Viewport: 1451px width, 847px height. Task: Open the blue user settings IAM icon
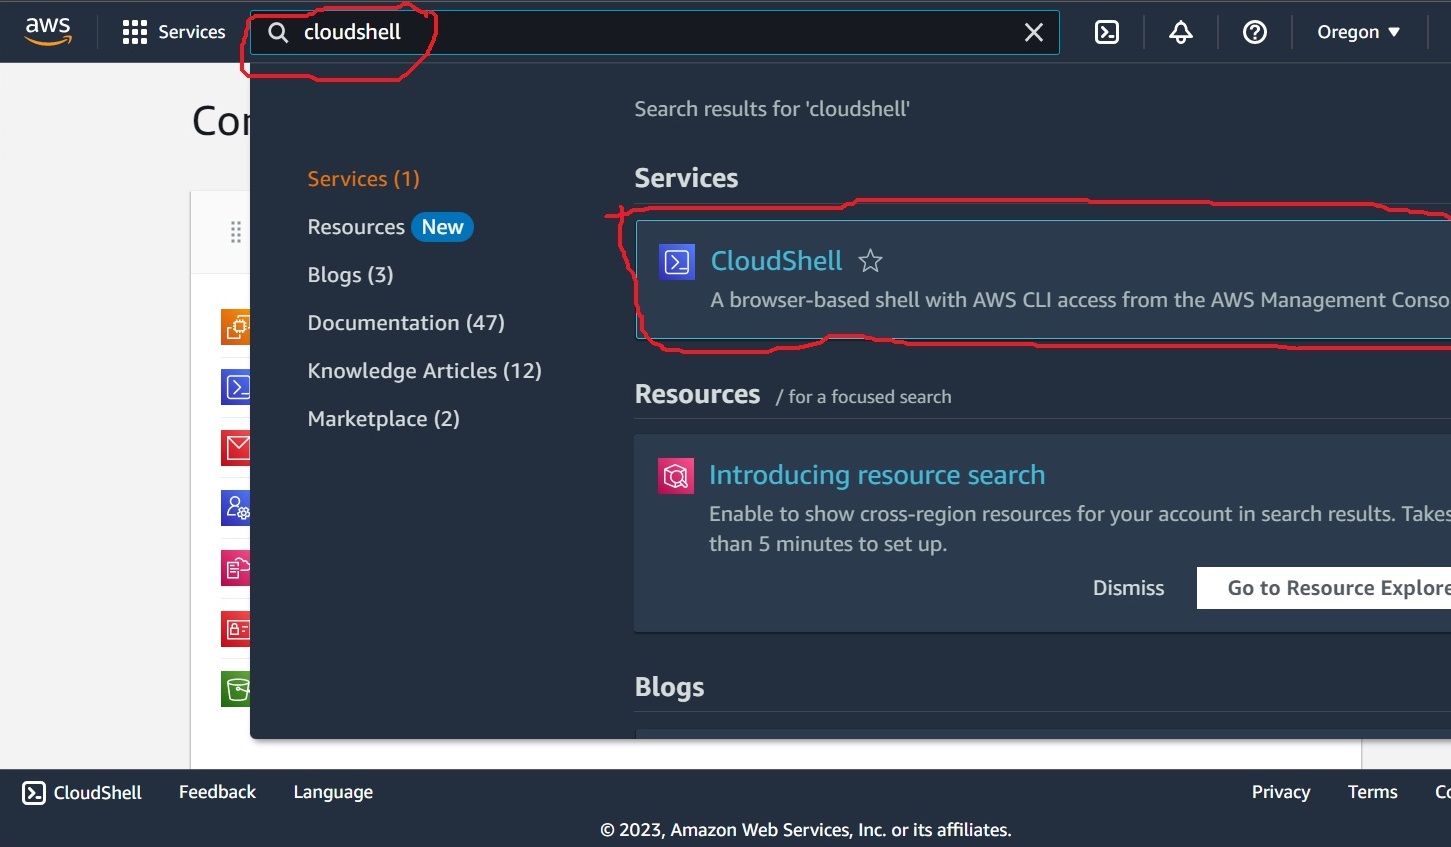click(236, 508)
